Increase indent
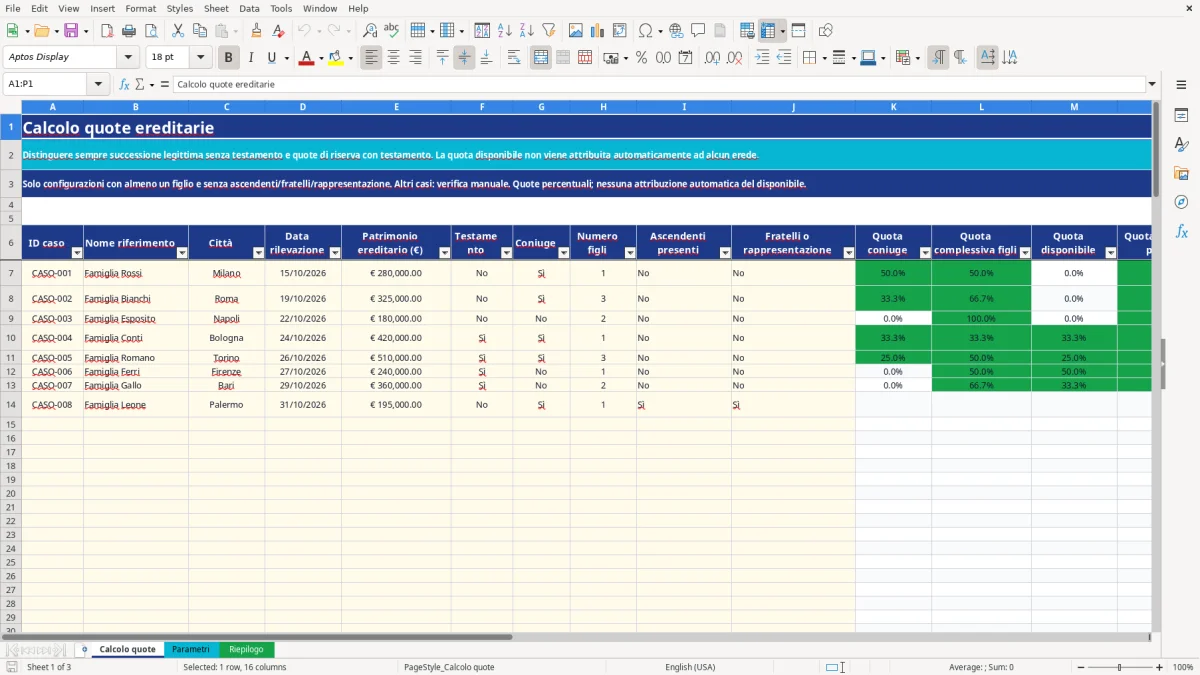Viewport: 1200px width, 675px height. click(x=762, y=57)
